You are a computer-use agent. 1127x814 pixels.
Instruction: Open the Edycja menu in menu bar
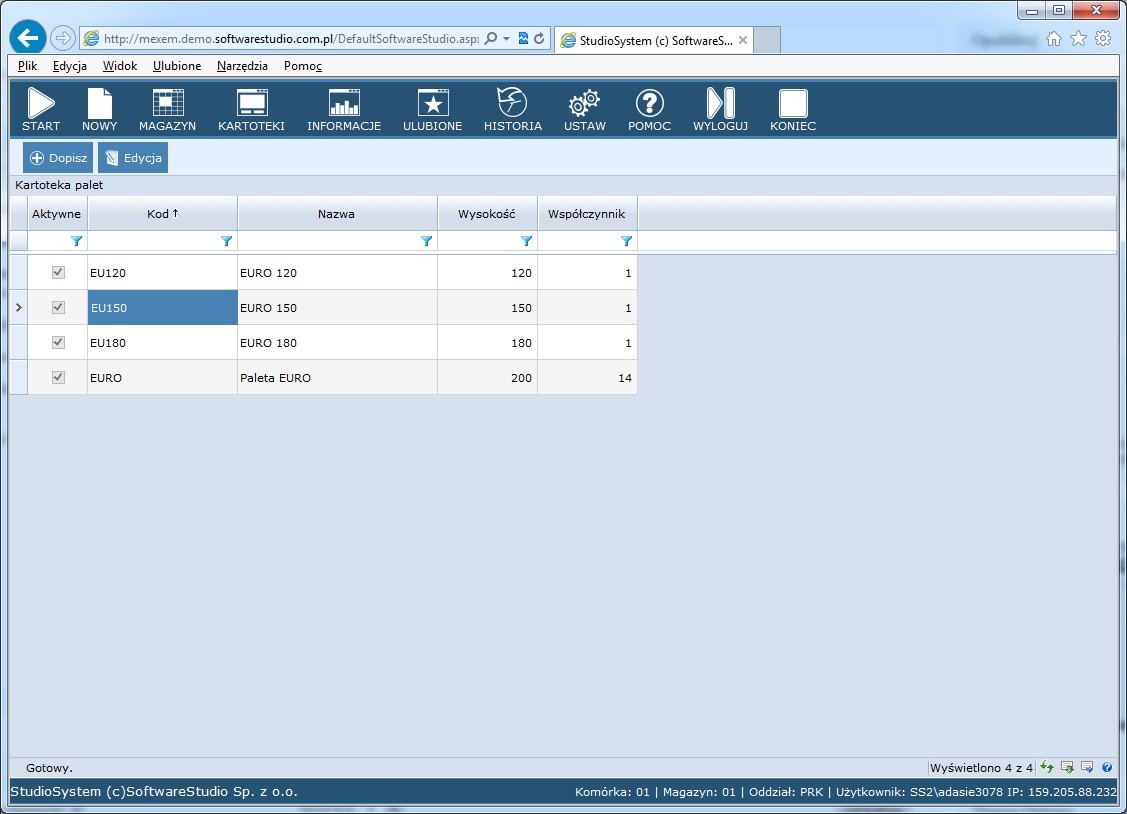coord(70,66)
